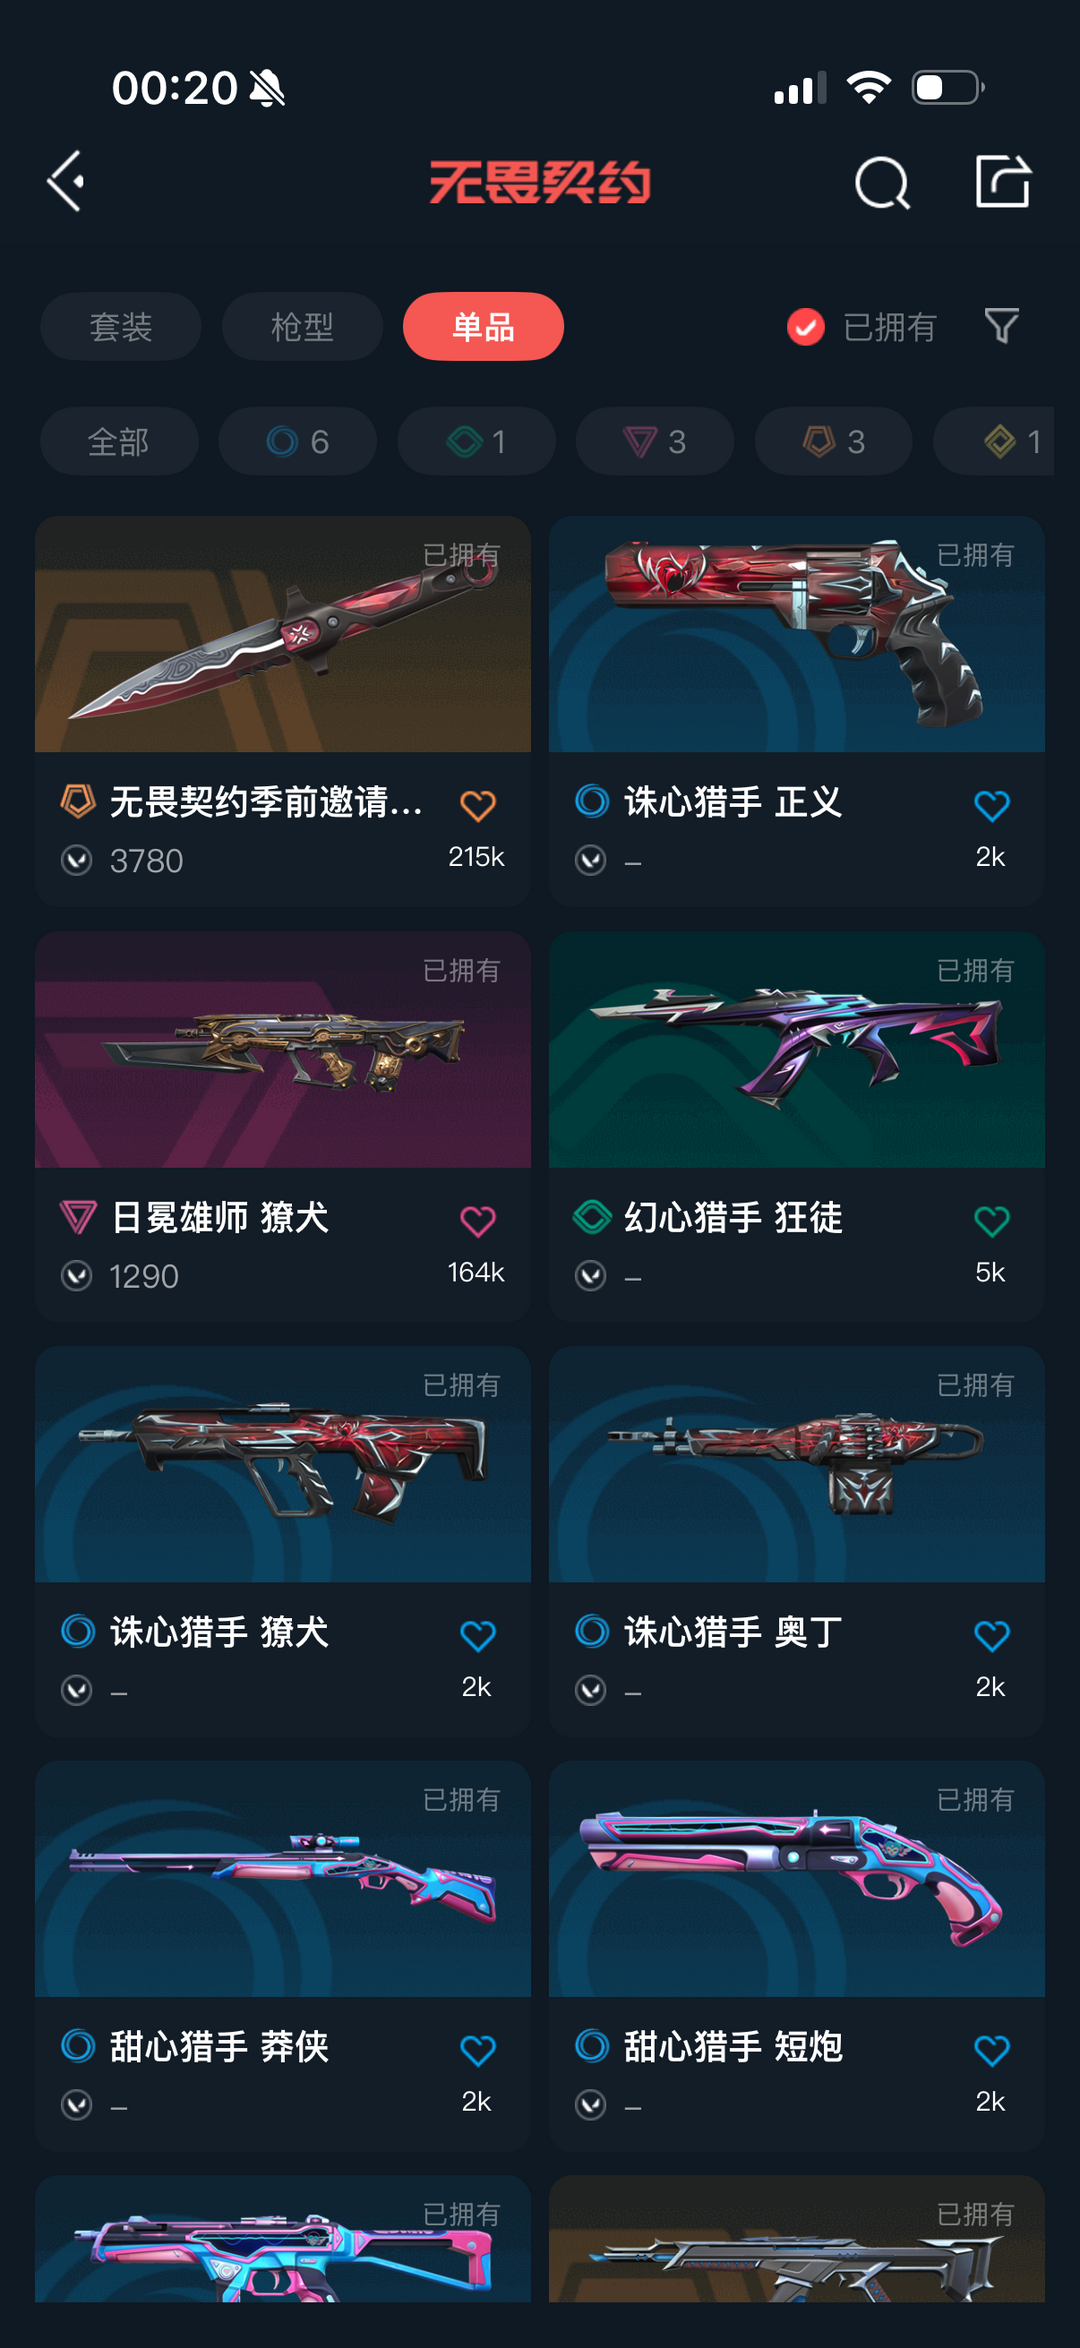Tap heart icon for 诛心猎手 奥丁

click(x=992, y=1636)
